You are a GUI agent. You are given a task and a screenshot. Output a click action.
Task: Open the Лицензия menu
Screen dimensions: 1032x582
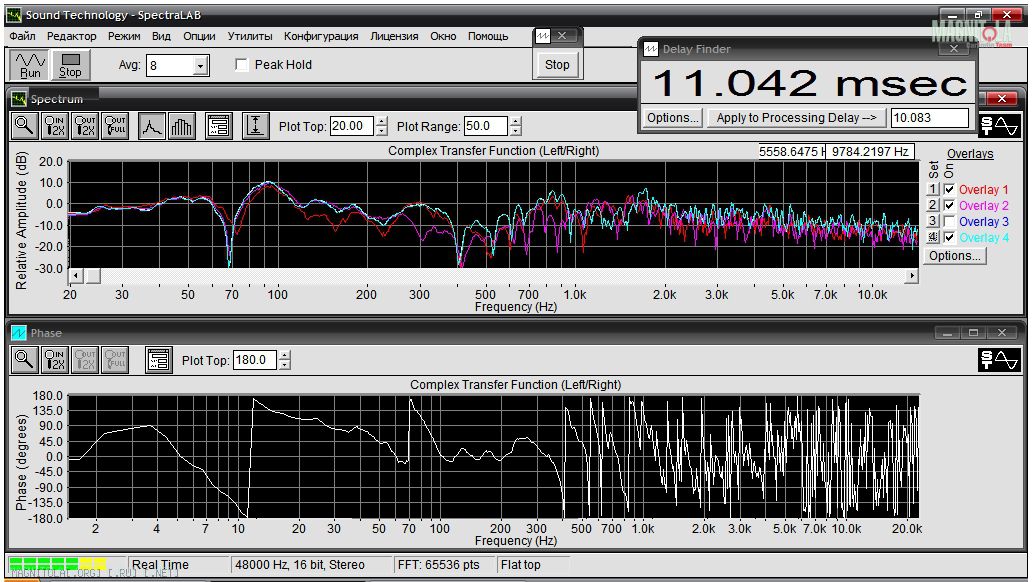tap(394, 36)
